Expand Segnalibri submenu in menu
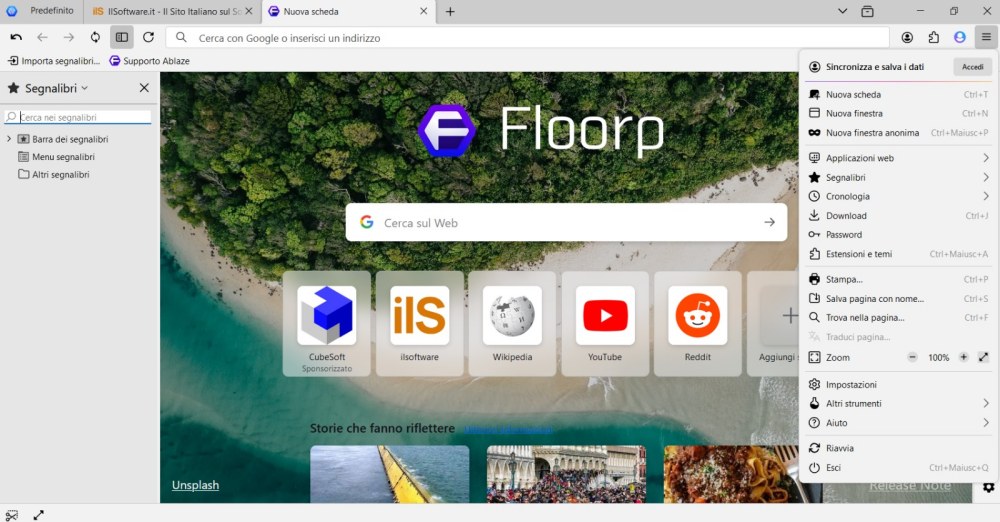This screenshot has height=522, width=1000. [x=898, y=177]
